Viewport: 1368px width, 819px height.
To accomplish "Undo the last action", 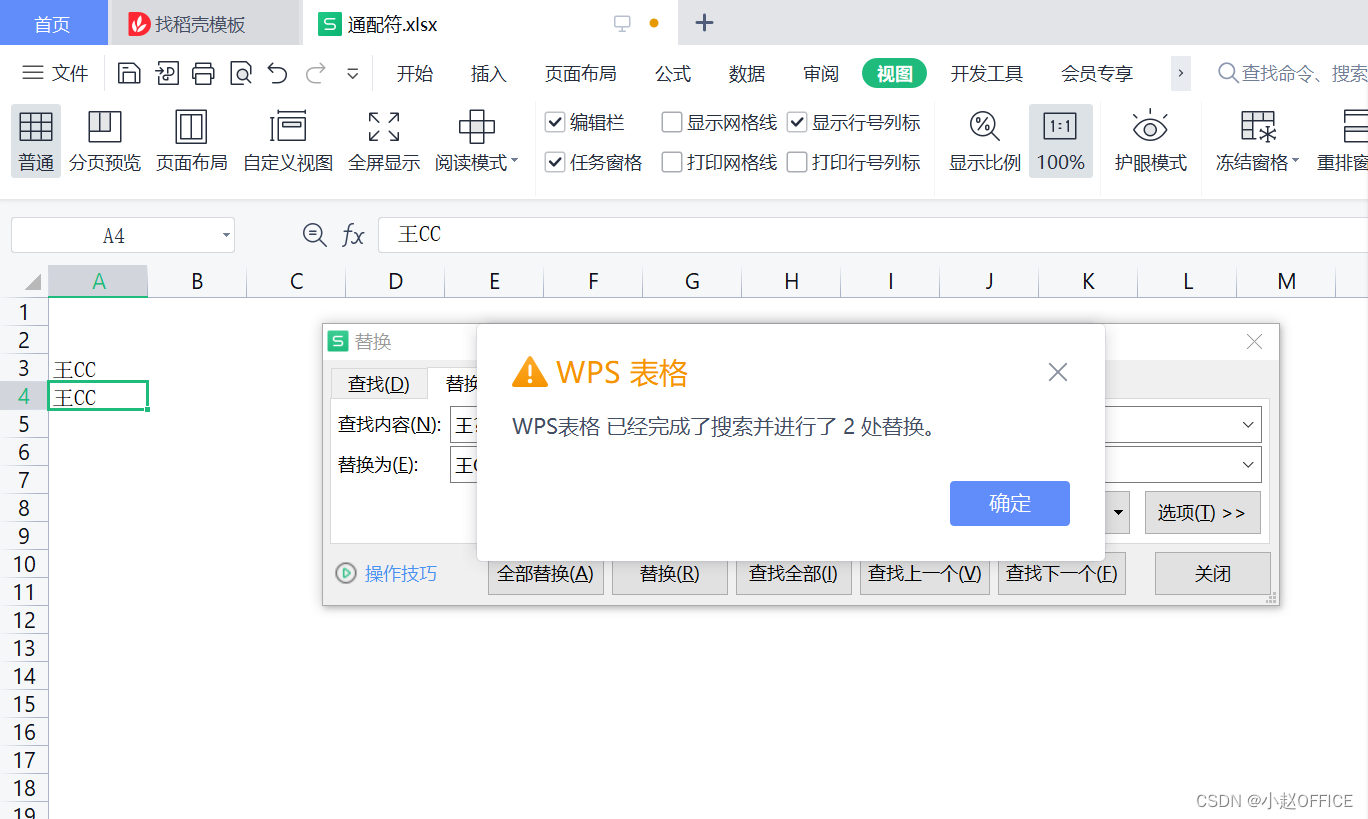I will [277, 73].
